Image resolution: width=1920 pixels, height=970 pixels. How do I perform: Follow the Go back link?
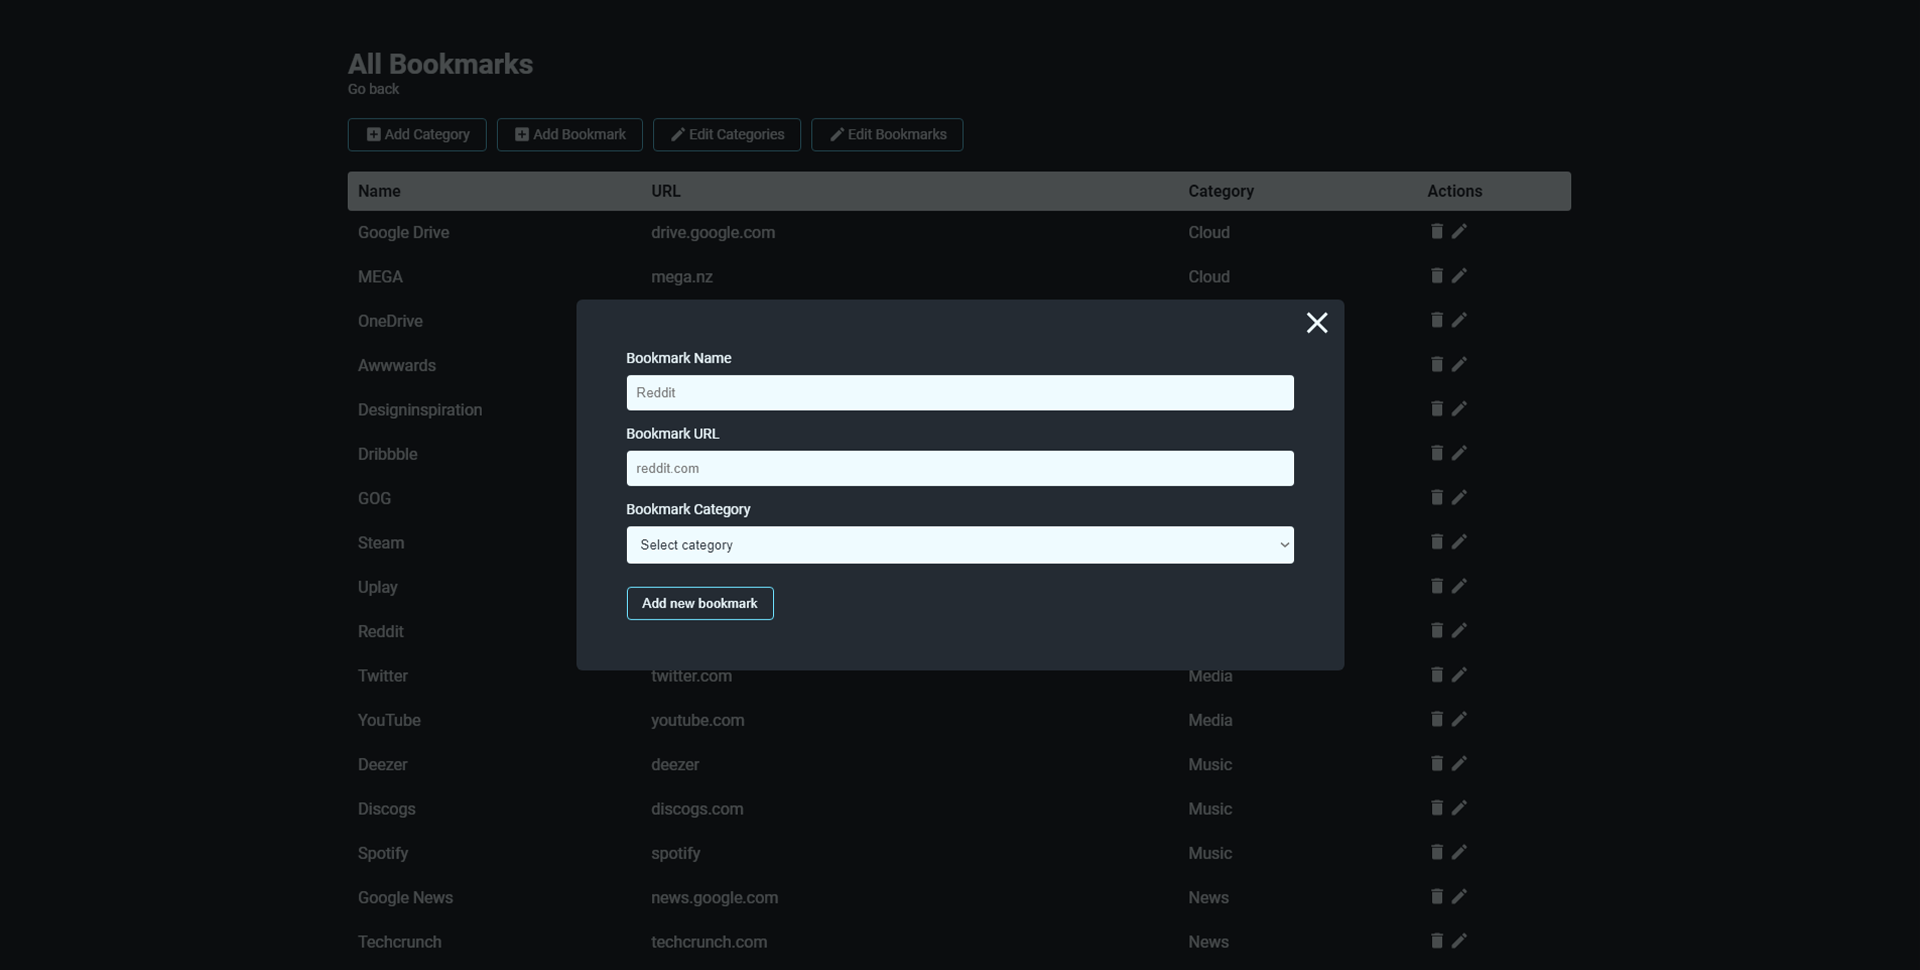373,90
